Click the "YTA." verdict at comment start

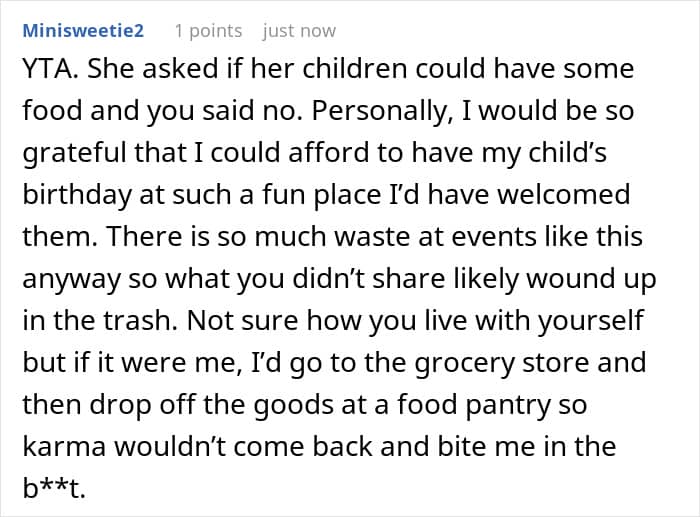pyautogui.click(x=49, y=69)
